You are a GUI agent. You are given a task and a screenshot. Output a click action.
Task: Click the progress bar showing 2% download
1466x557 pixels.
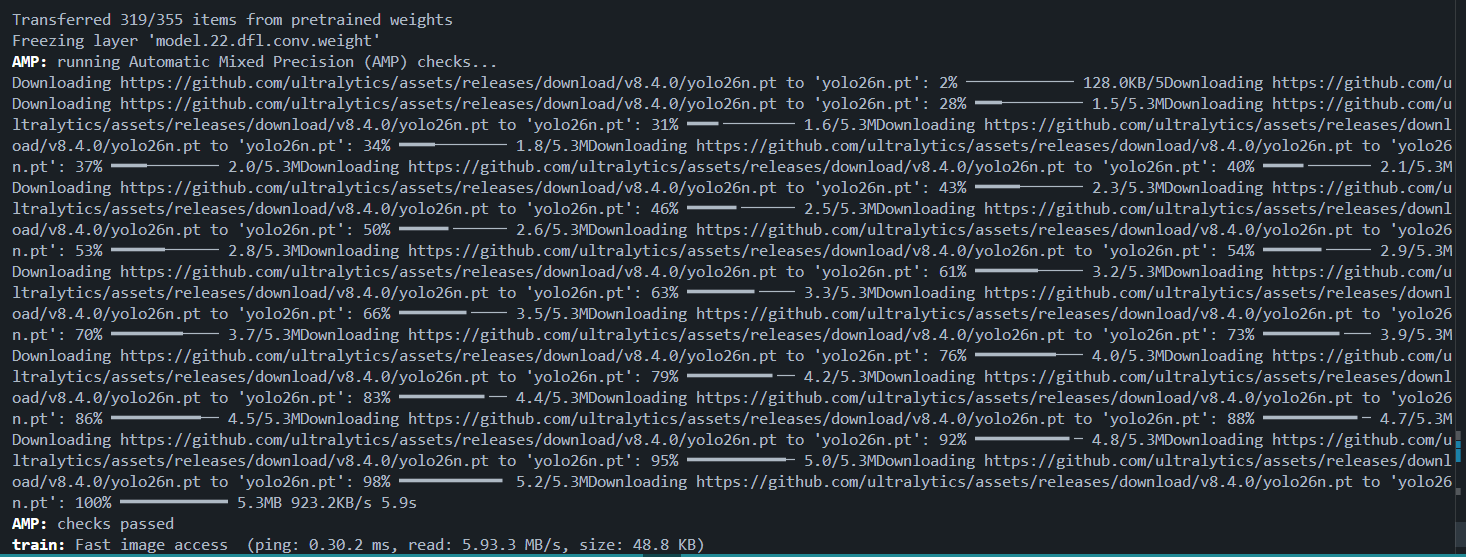pos(1021,83)
